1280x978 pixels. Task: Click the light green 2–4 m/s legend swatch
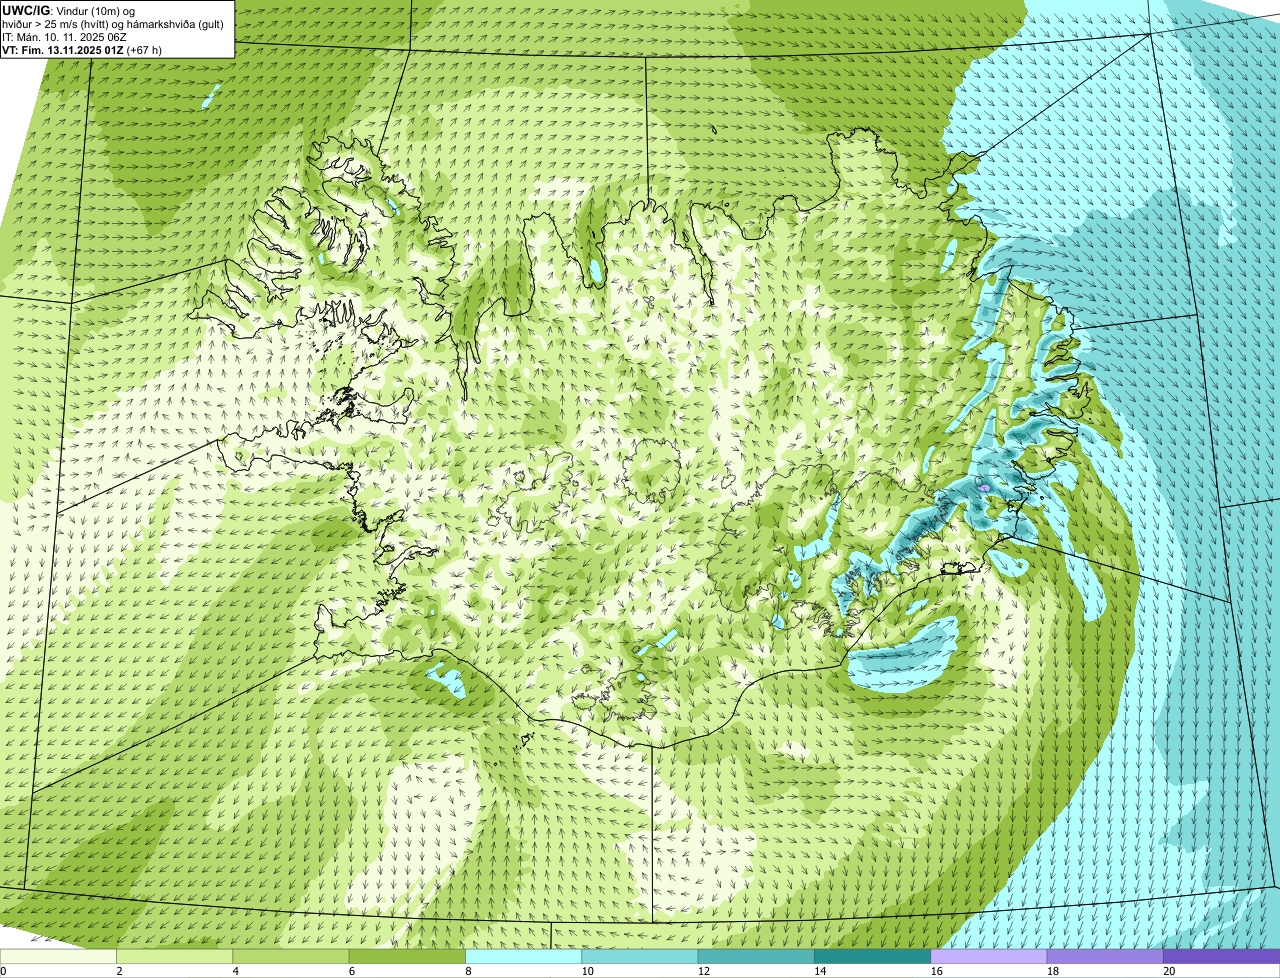tap(175, 957)
